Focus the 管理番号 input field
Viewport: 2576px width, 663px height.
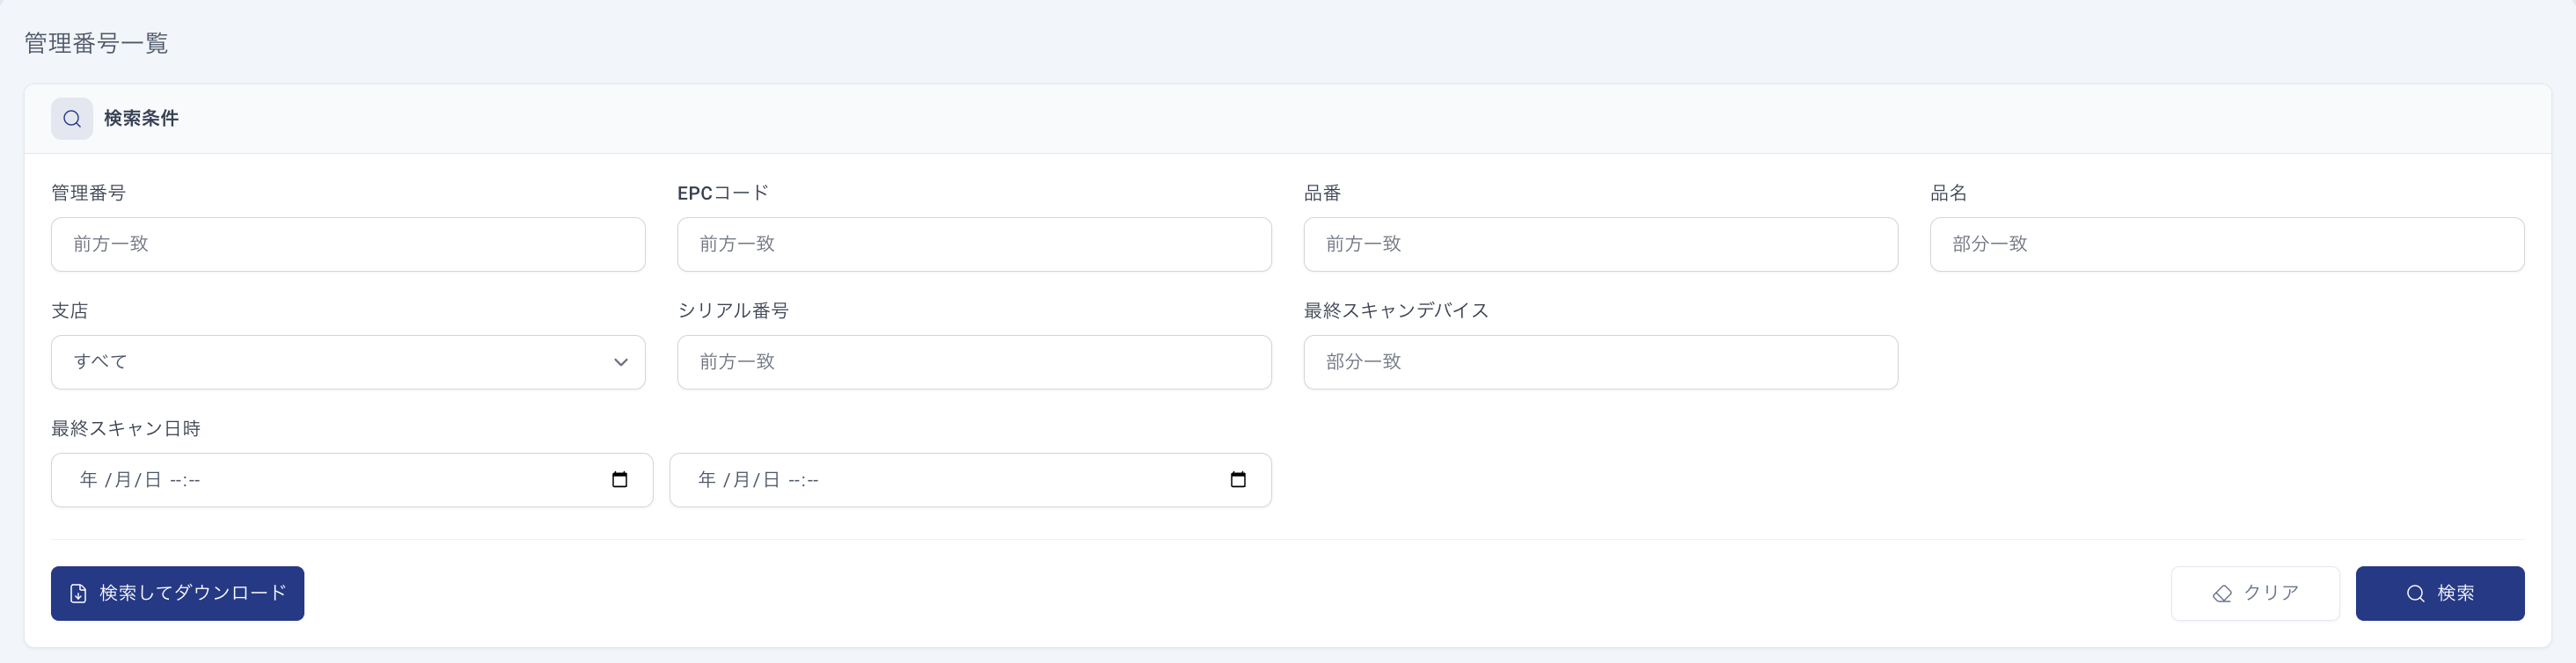click(x=348, y=244)
